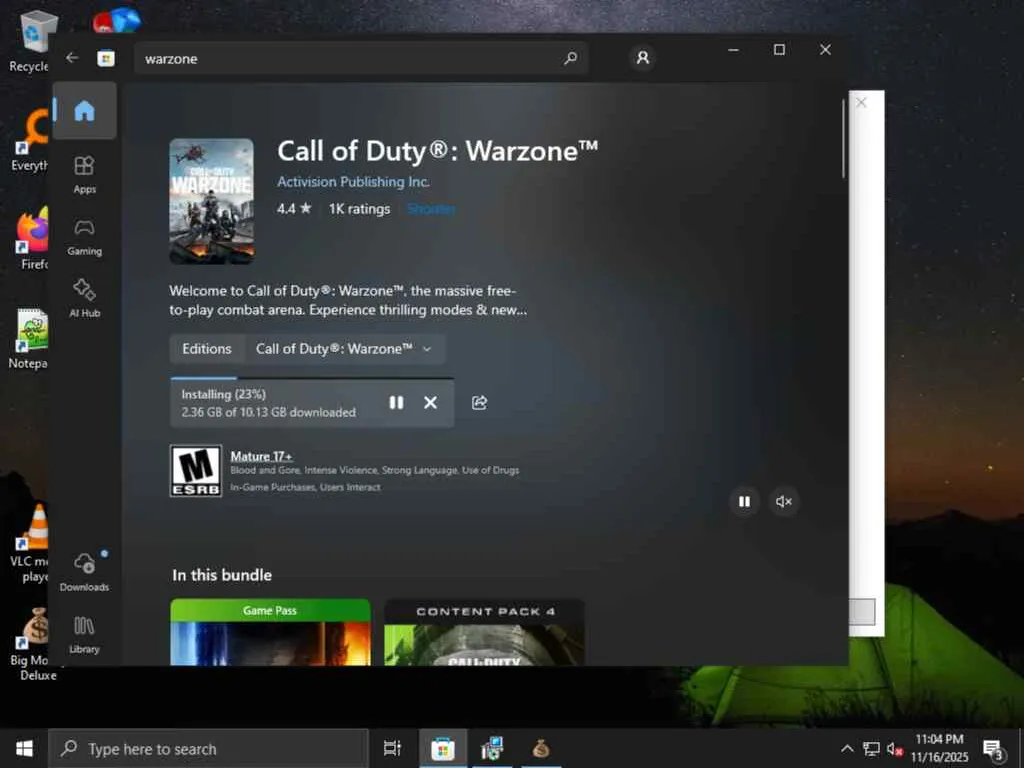Open the Mature 17+ rating link

[x=261, y=456]
